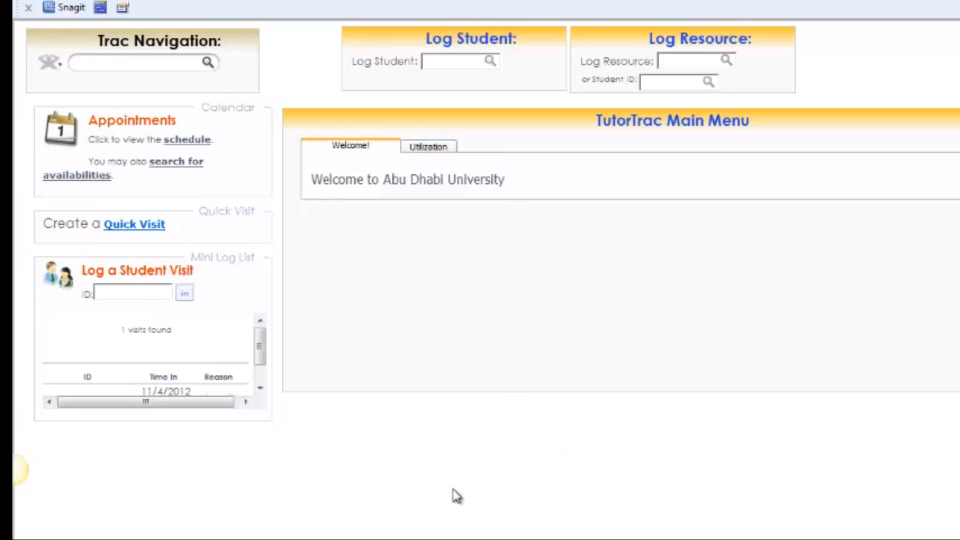Click the Log a Student Visit people icon
Viewport: 960px width, 540px height.
click(59, 275)
